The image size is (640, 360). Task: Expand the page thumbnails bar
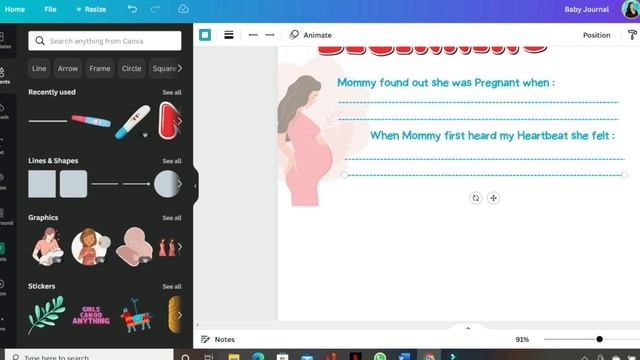(x=468, y=328)
